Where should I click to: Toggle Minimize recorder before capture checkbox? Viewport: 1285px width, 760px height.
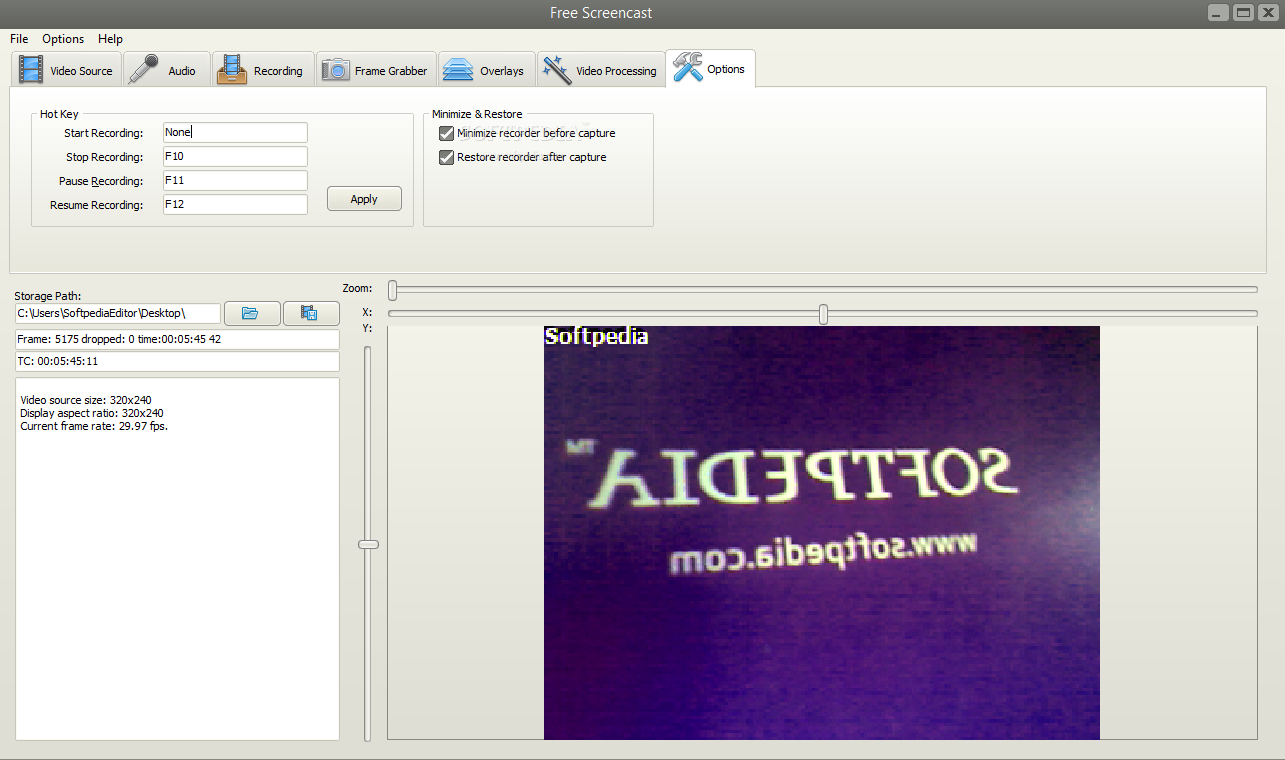pos(447,133)
